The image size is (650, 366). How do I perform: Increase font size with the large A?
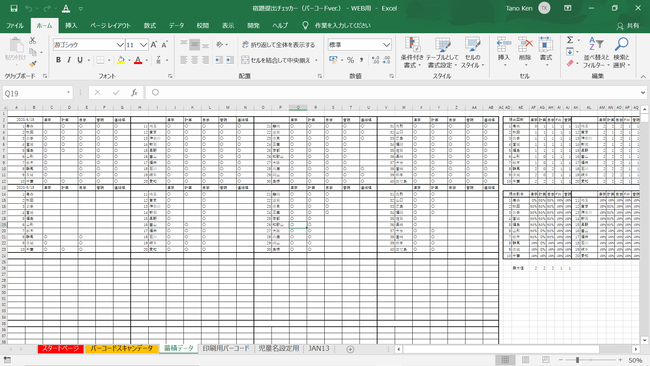tap(154, 45)
